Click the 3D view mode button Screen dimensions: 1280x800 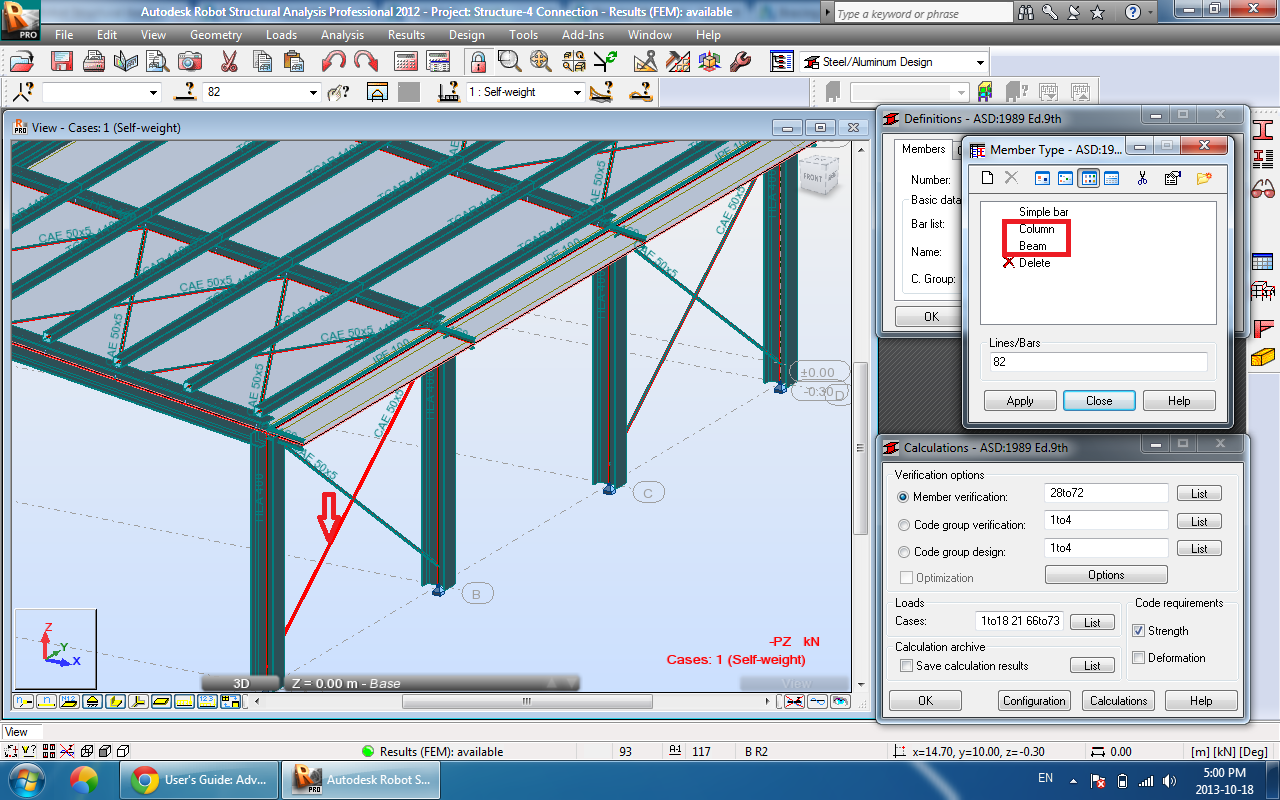pos(241,684)
